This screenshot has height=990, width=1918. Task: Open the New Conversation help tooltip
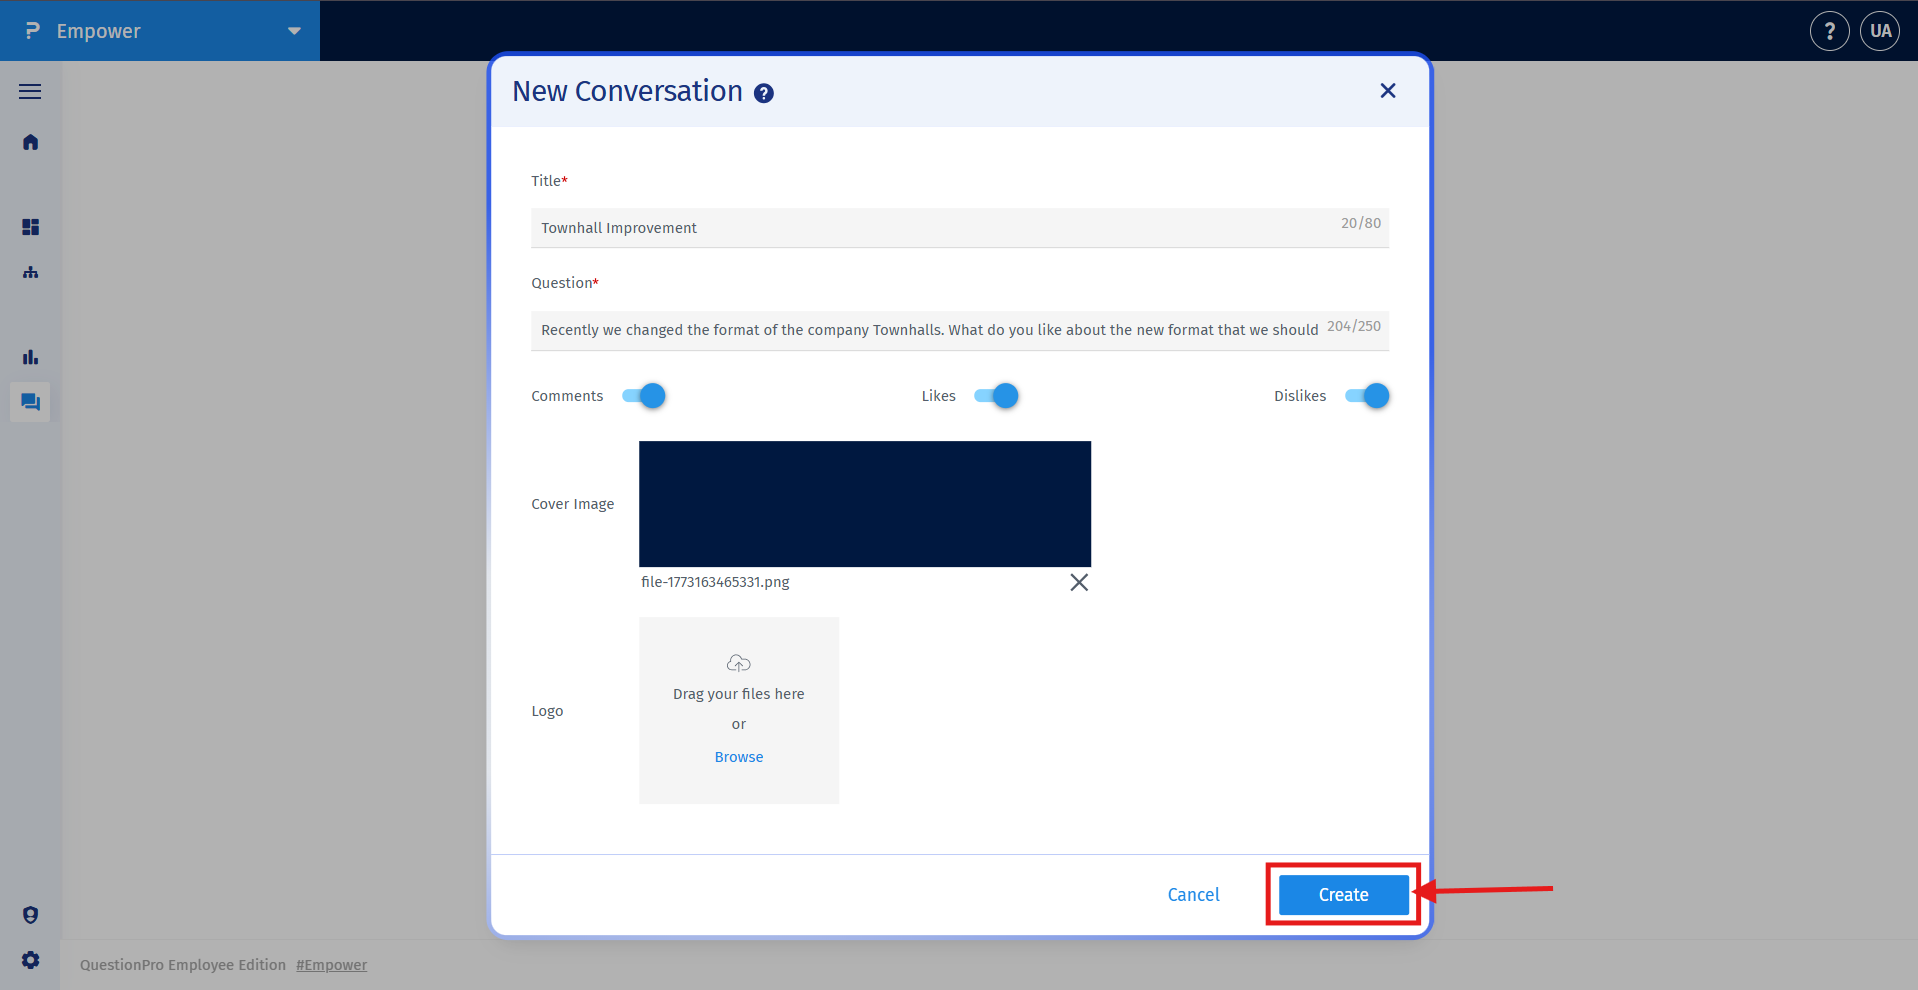[x=763, y=92]
